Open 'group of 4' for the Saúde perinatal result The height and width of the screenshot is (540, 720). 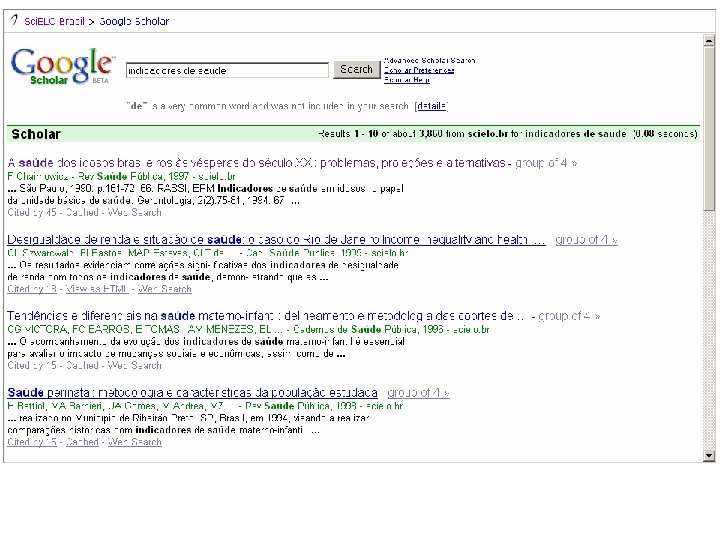pos(418,393)
